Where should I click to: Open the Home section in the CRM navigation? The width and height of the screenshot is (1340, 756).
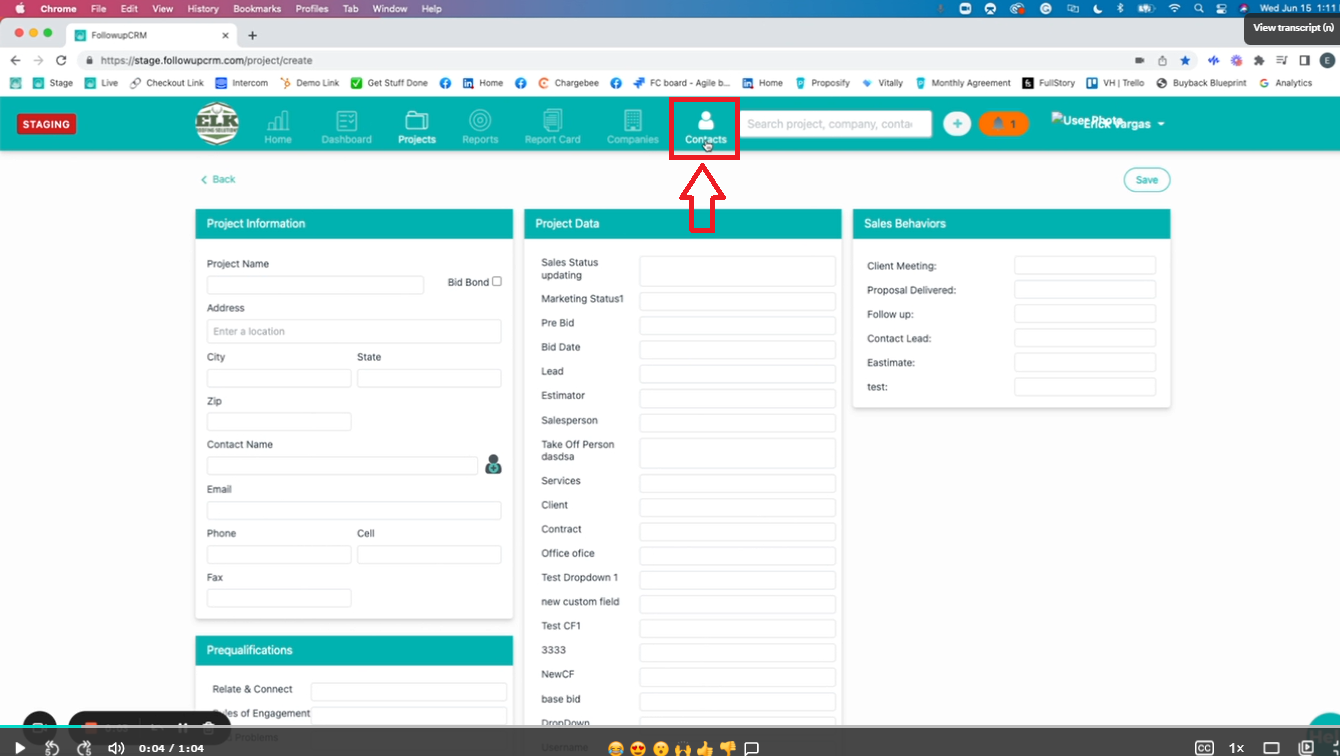point(278,127)
